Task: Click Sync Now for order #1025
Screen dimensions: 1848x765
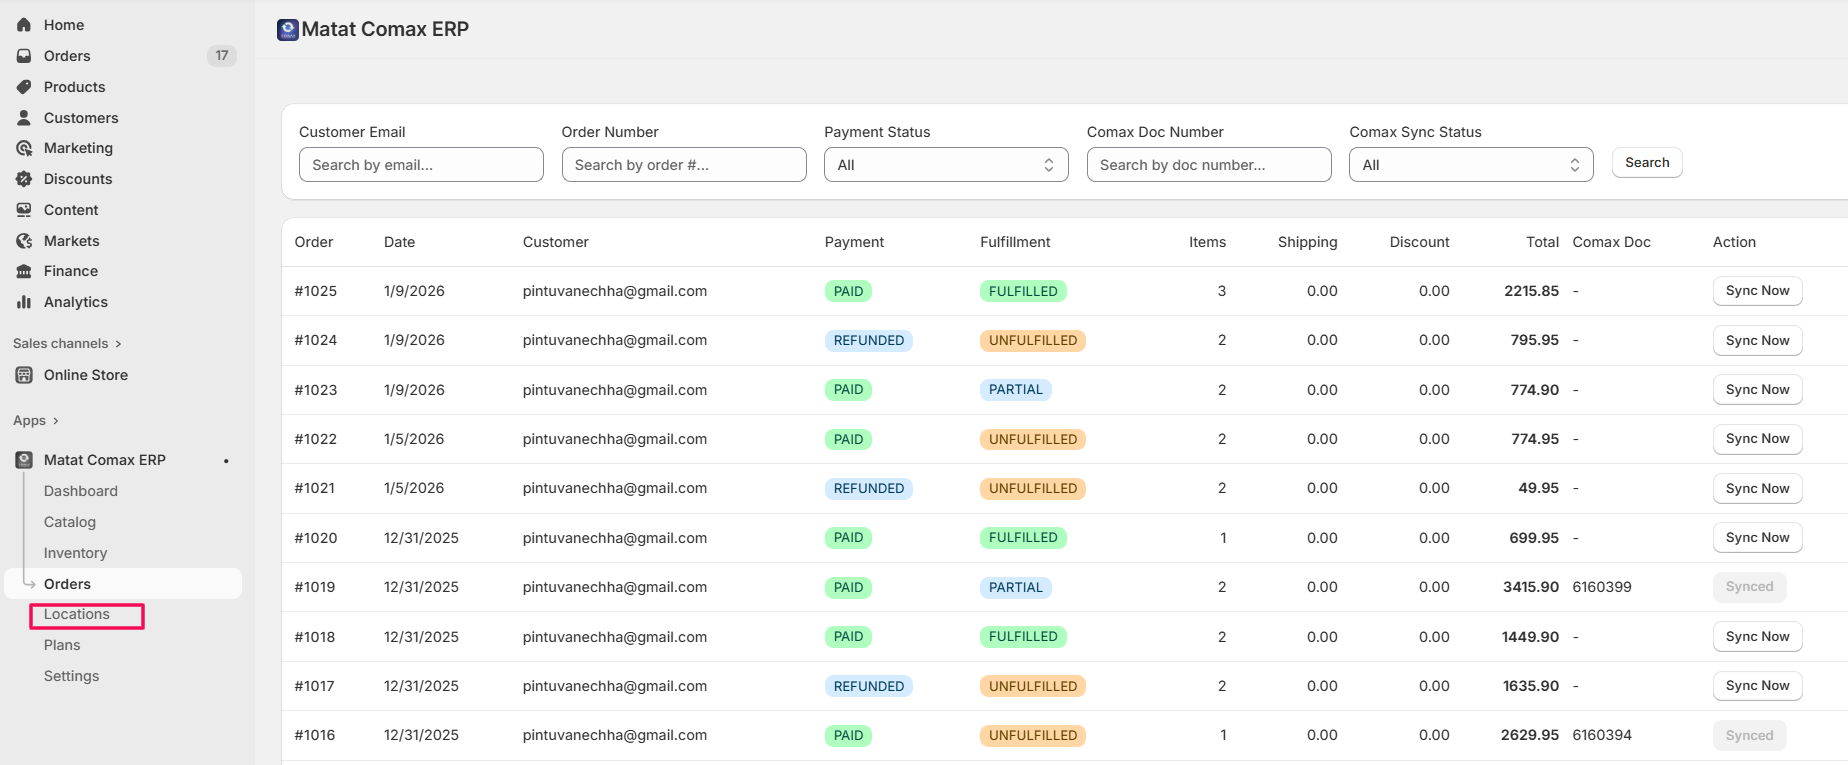Action: pyautogui.click(x=1757, y=291)
